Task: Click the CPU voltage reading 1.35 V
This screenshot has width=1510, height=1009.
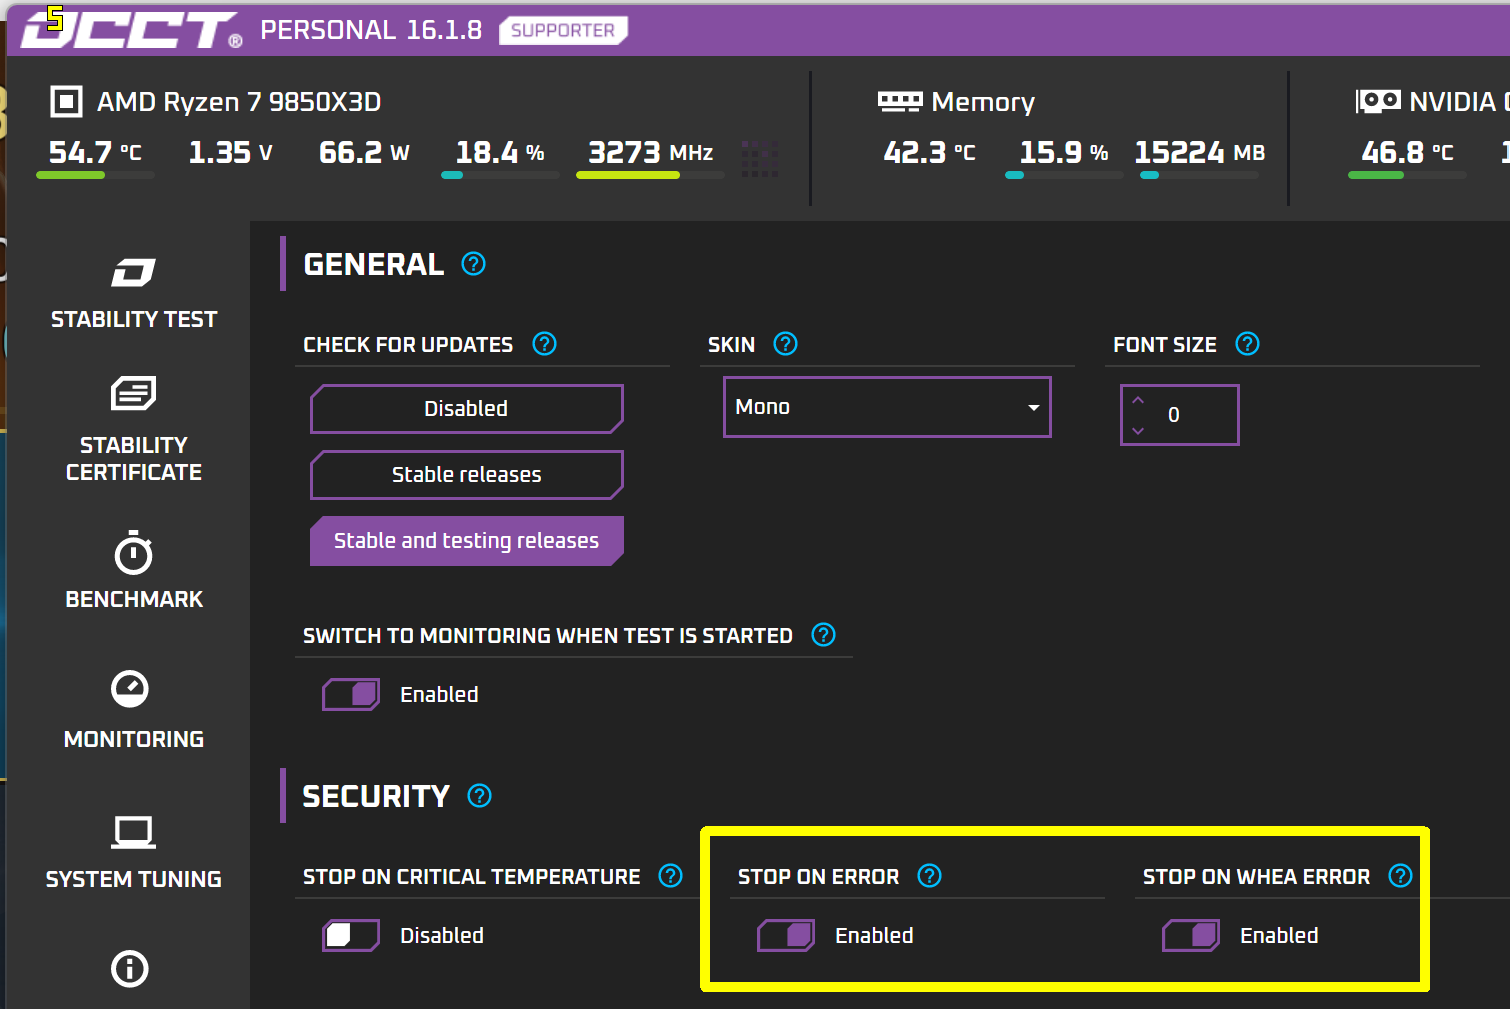Action: click(230, 153)
